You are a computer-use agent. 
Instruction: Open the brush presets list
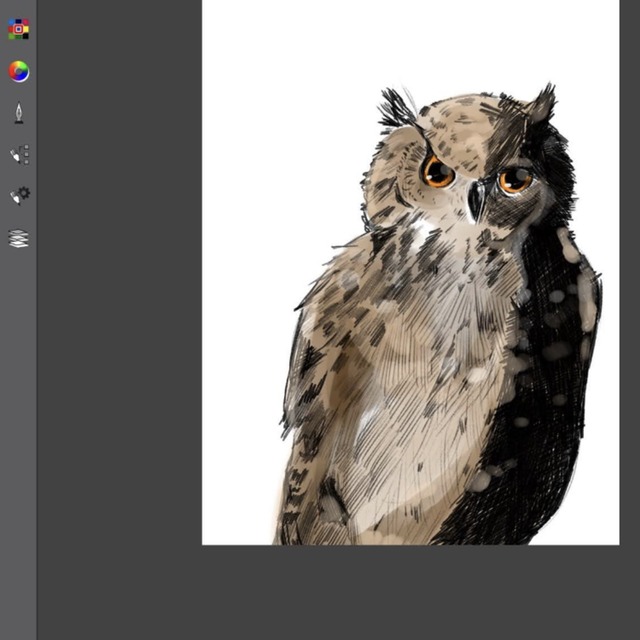(19, 155)
